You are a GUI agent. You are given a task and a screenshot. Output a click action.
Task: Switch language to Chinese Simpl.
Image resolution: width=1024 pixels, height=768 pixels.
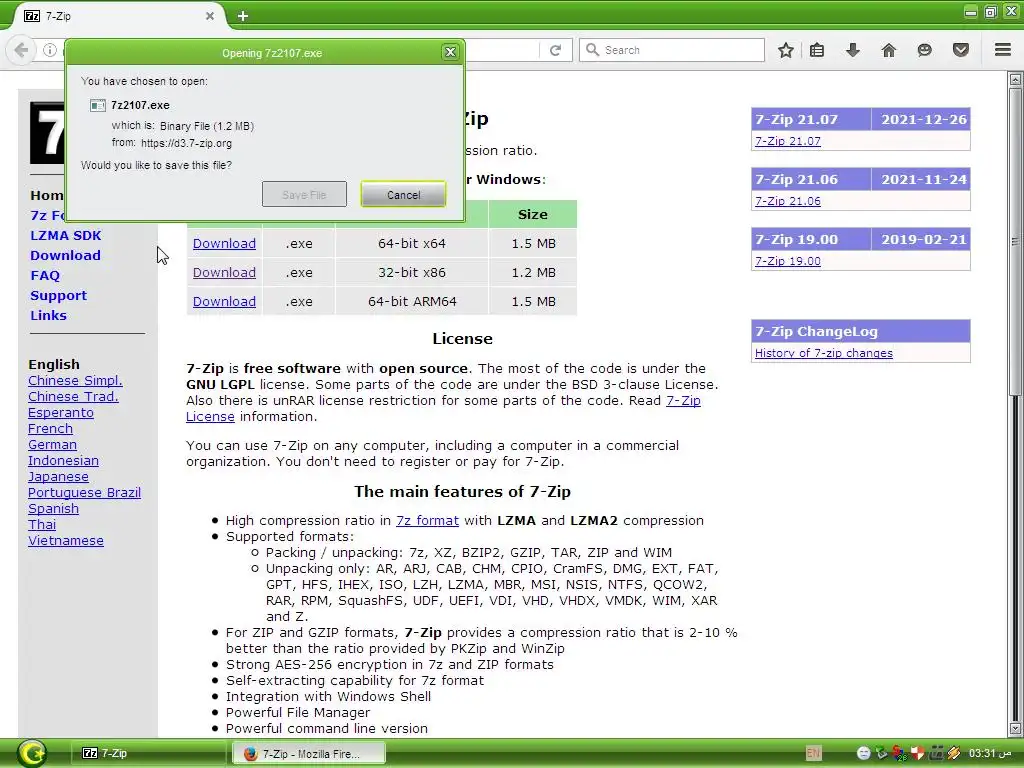[75, 381]
